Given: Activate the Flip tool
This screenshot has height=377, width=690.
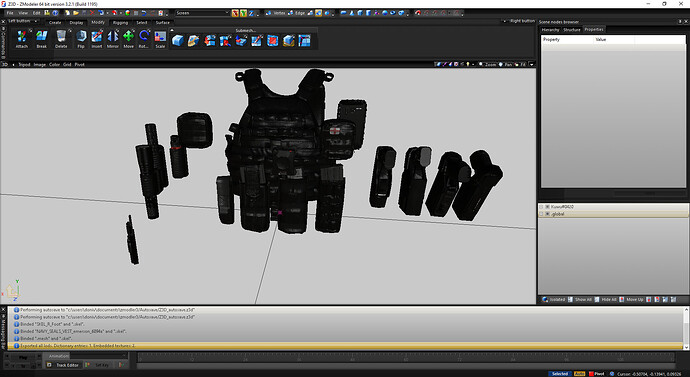Looking at the screenshot, I should tap(81, 39).
